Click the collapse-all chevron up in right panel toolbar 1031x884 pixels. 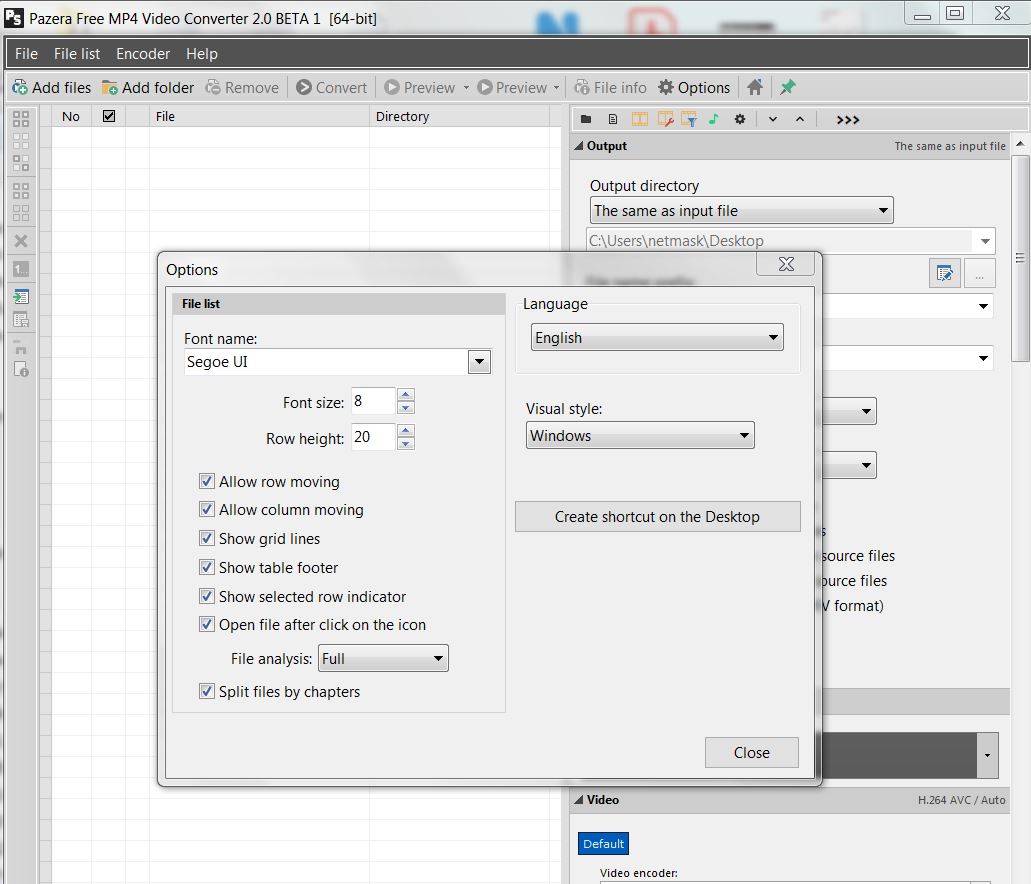click(x=800, y=119)
